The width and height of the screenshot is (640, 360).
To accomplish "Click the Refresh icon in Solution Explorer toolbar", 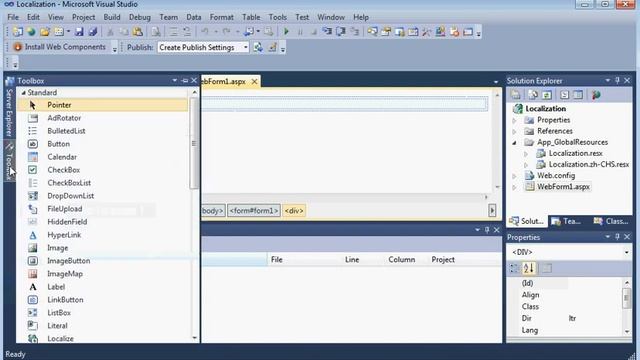I will (547, 95).
